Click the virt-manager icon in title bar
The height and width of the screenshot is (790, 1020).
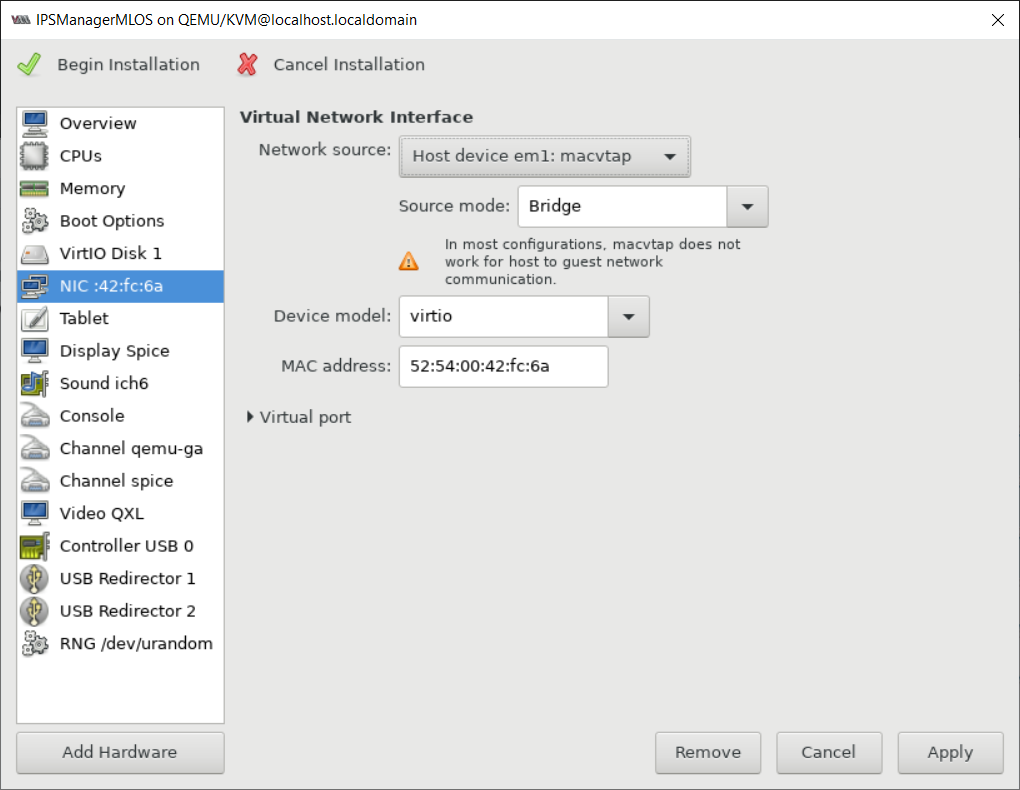[21, 20]
